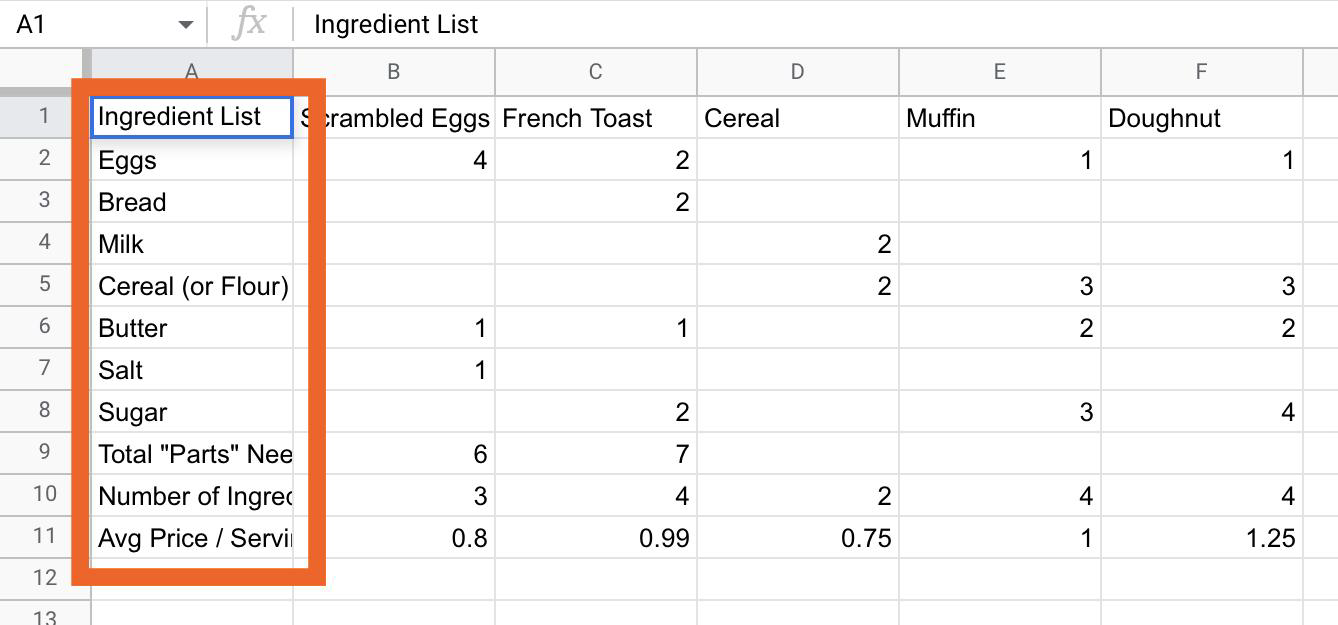Screen dimensions: 1338x625
Task: Click the Cereal (or Flour) cell
Action: (x=192, y=286)
